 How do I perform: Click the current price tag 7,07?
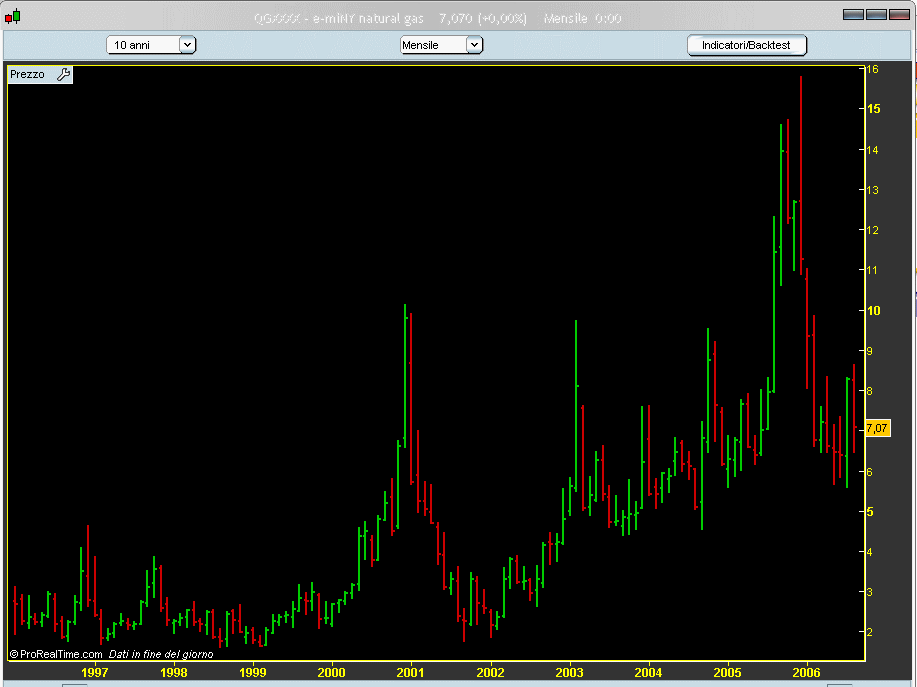click(877, 429)
